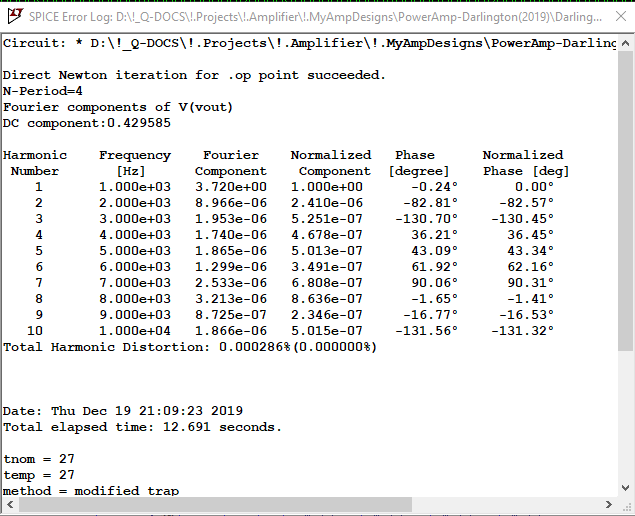Screen dimensions: 635x516
Task: Click the 'Fourier Component' column header
Action: 231,163
